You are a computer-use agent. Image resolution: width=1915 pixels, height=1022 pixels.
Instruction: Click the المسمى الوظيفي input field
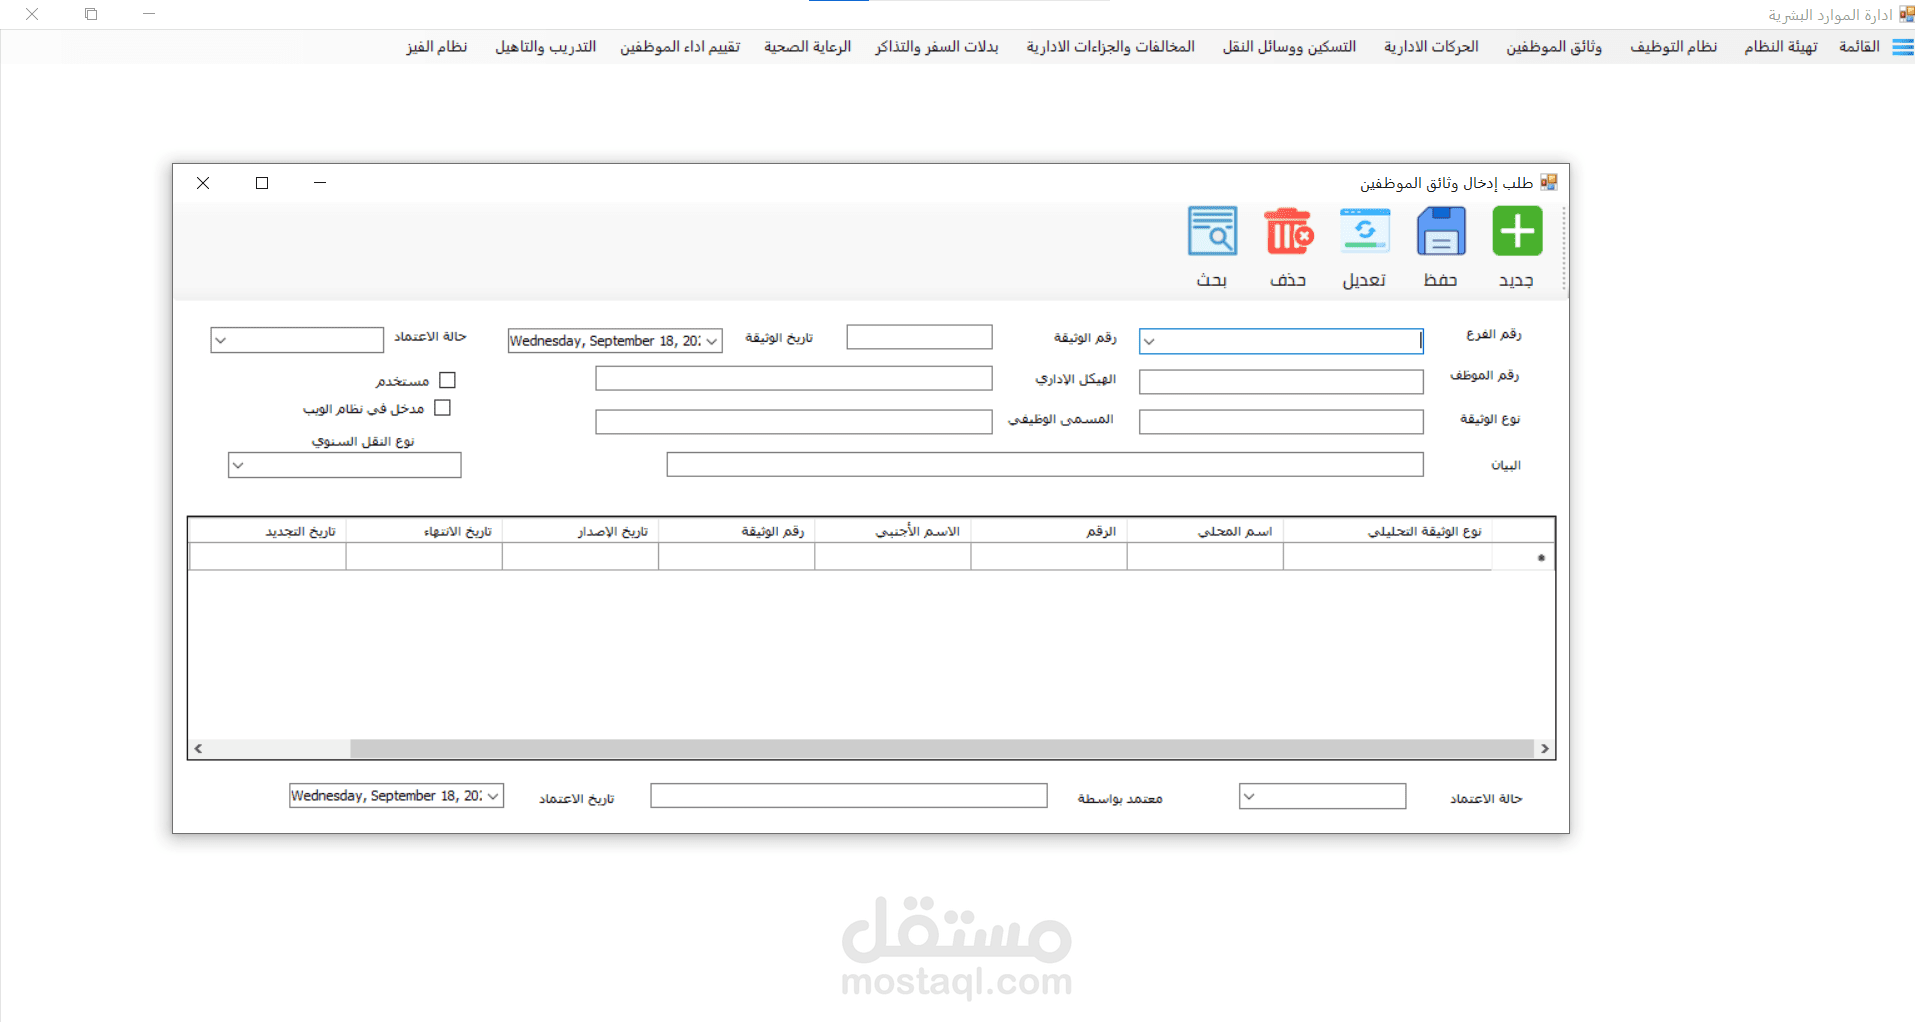point(794,422)
